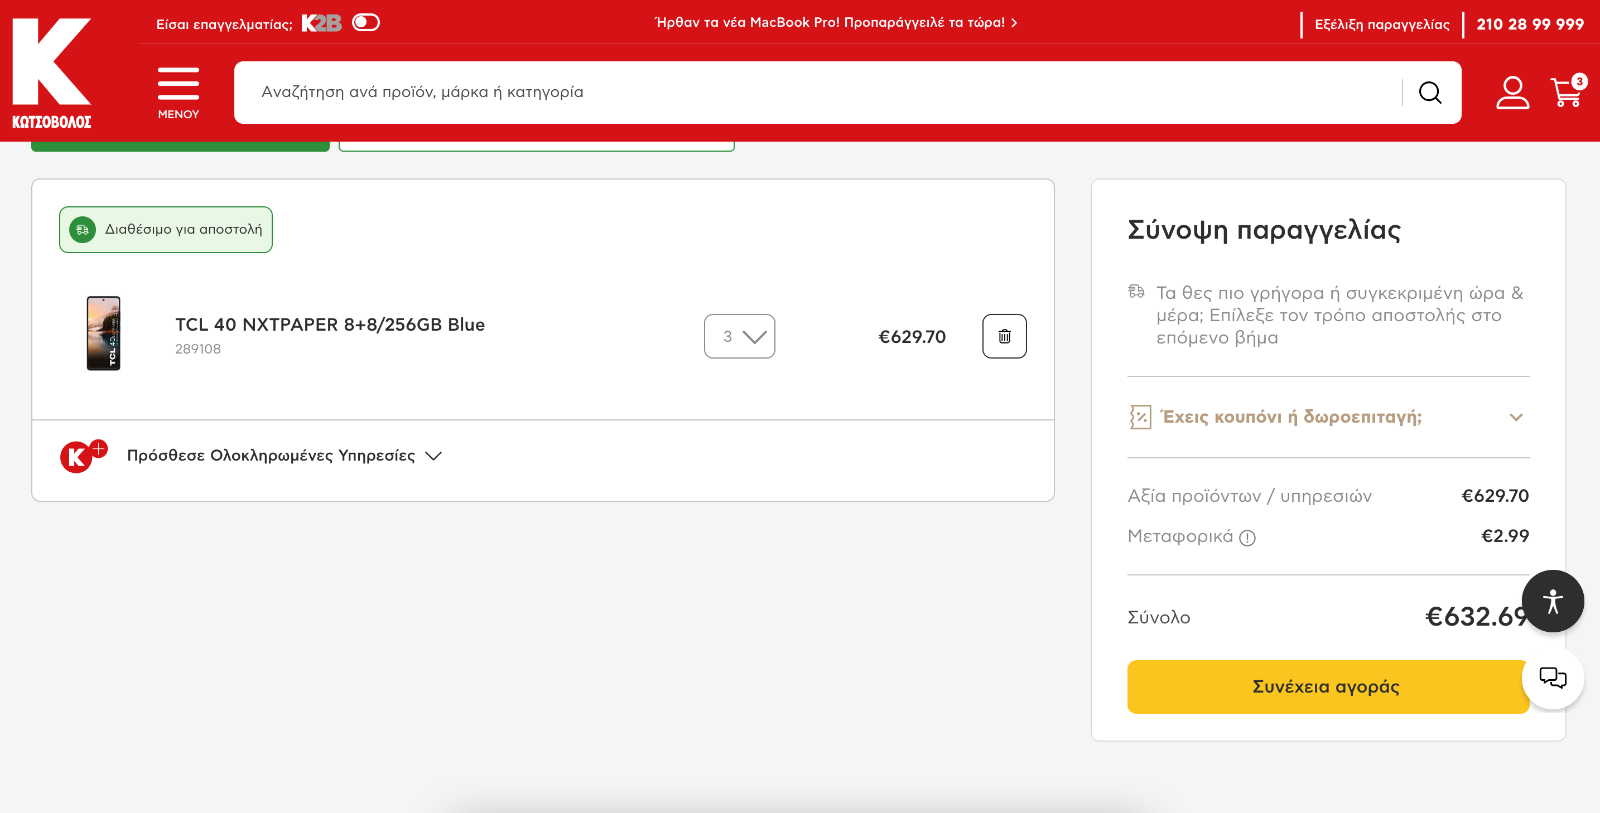Click the Συνέχεια αγοράς button

pos(1326,687)
